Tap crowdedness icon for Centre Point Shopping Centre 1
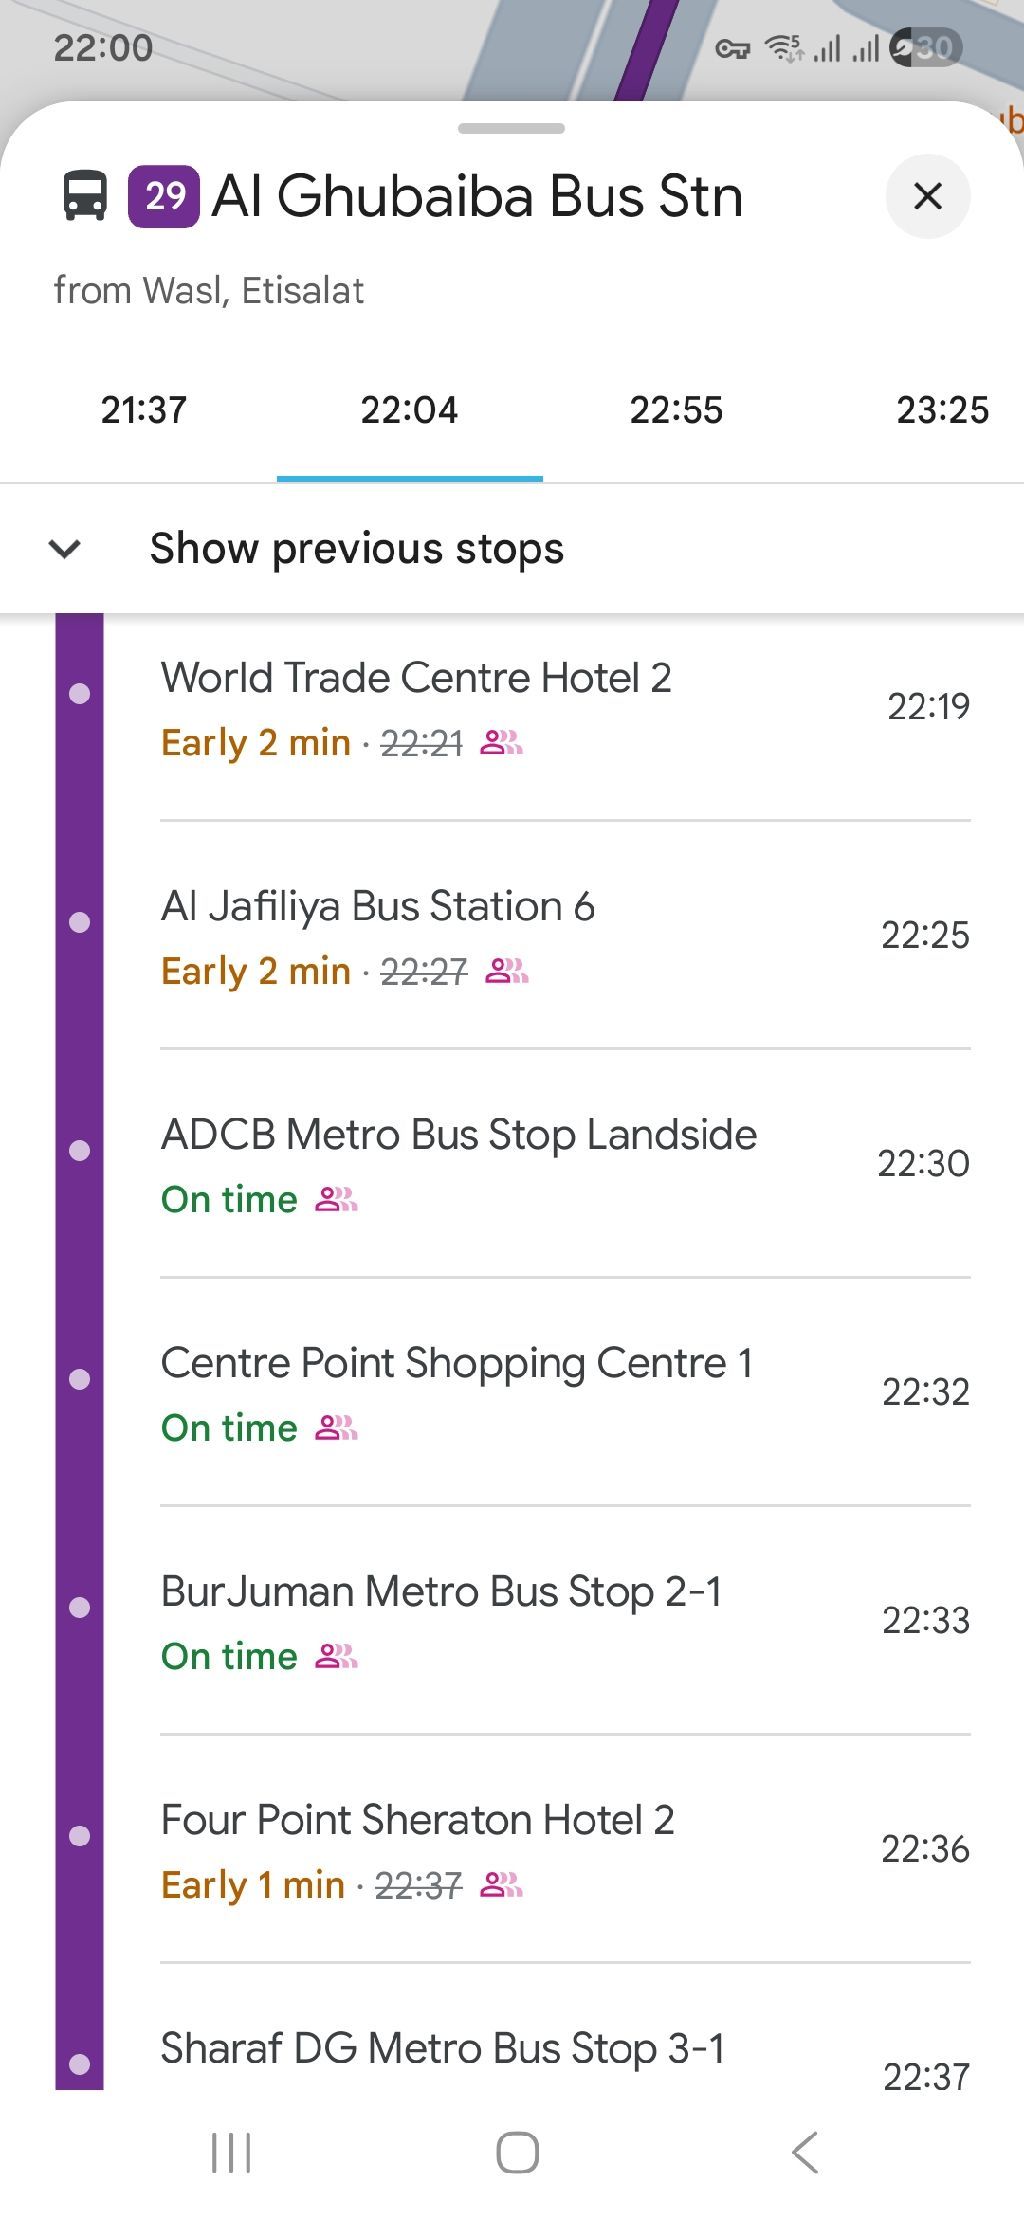Image resolution: width=1024 pixels, height=2218 pixels. tap(336, 1427)
